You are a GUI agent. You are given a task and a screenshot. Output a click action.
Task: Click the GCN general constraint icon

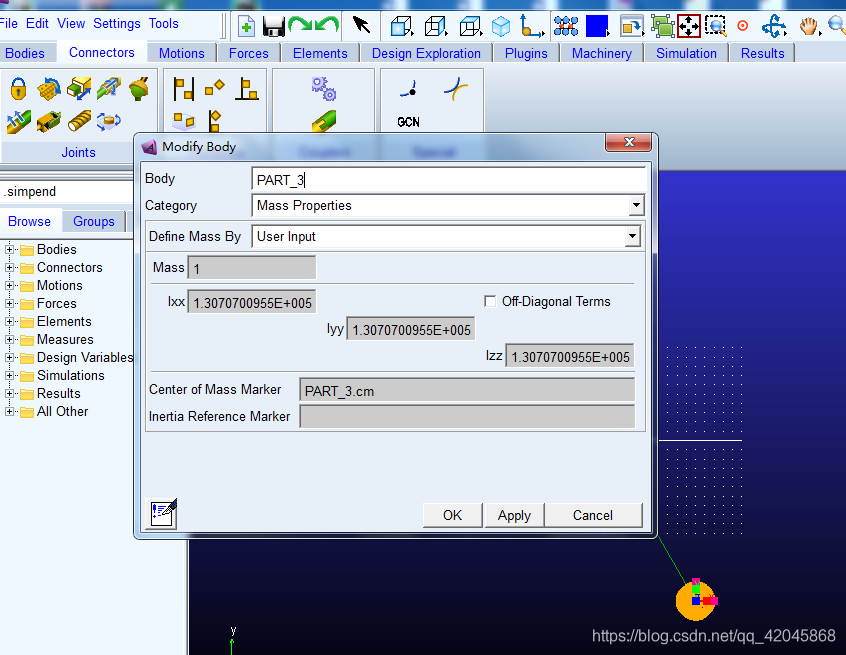pos(408,122)
